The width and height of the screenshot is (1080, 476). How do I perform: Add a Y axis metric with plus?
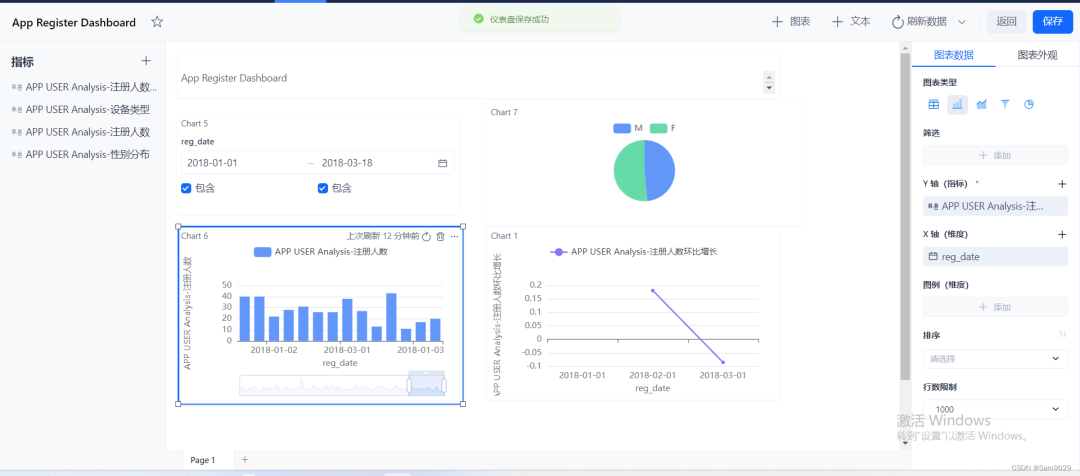[x=1062, y=184]
